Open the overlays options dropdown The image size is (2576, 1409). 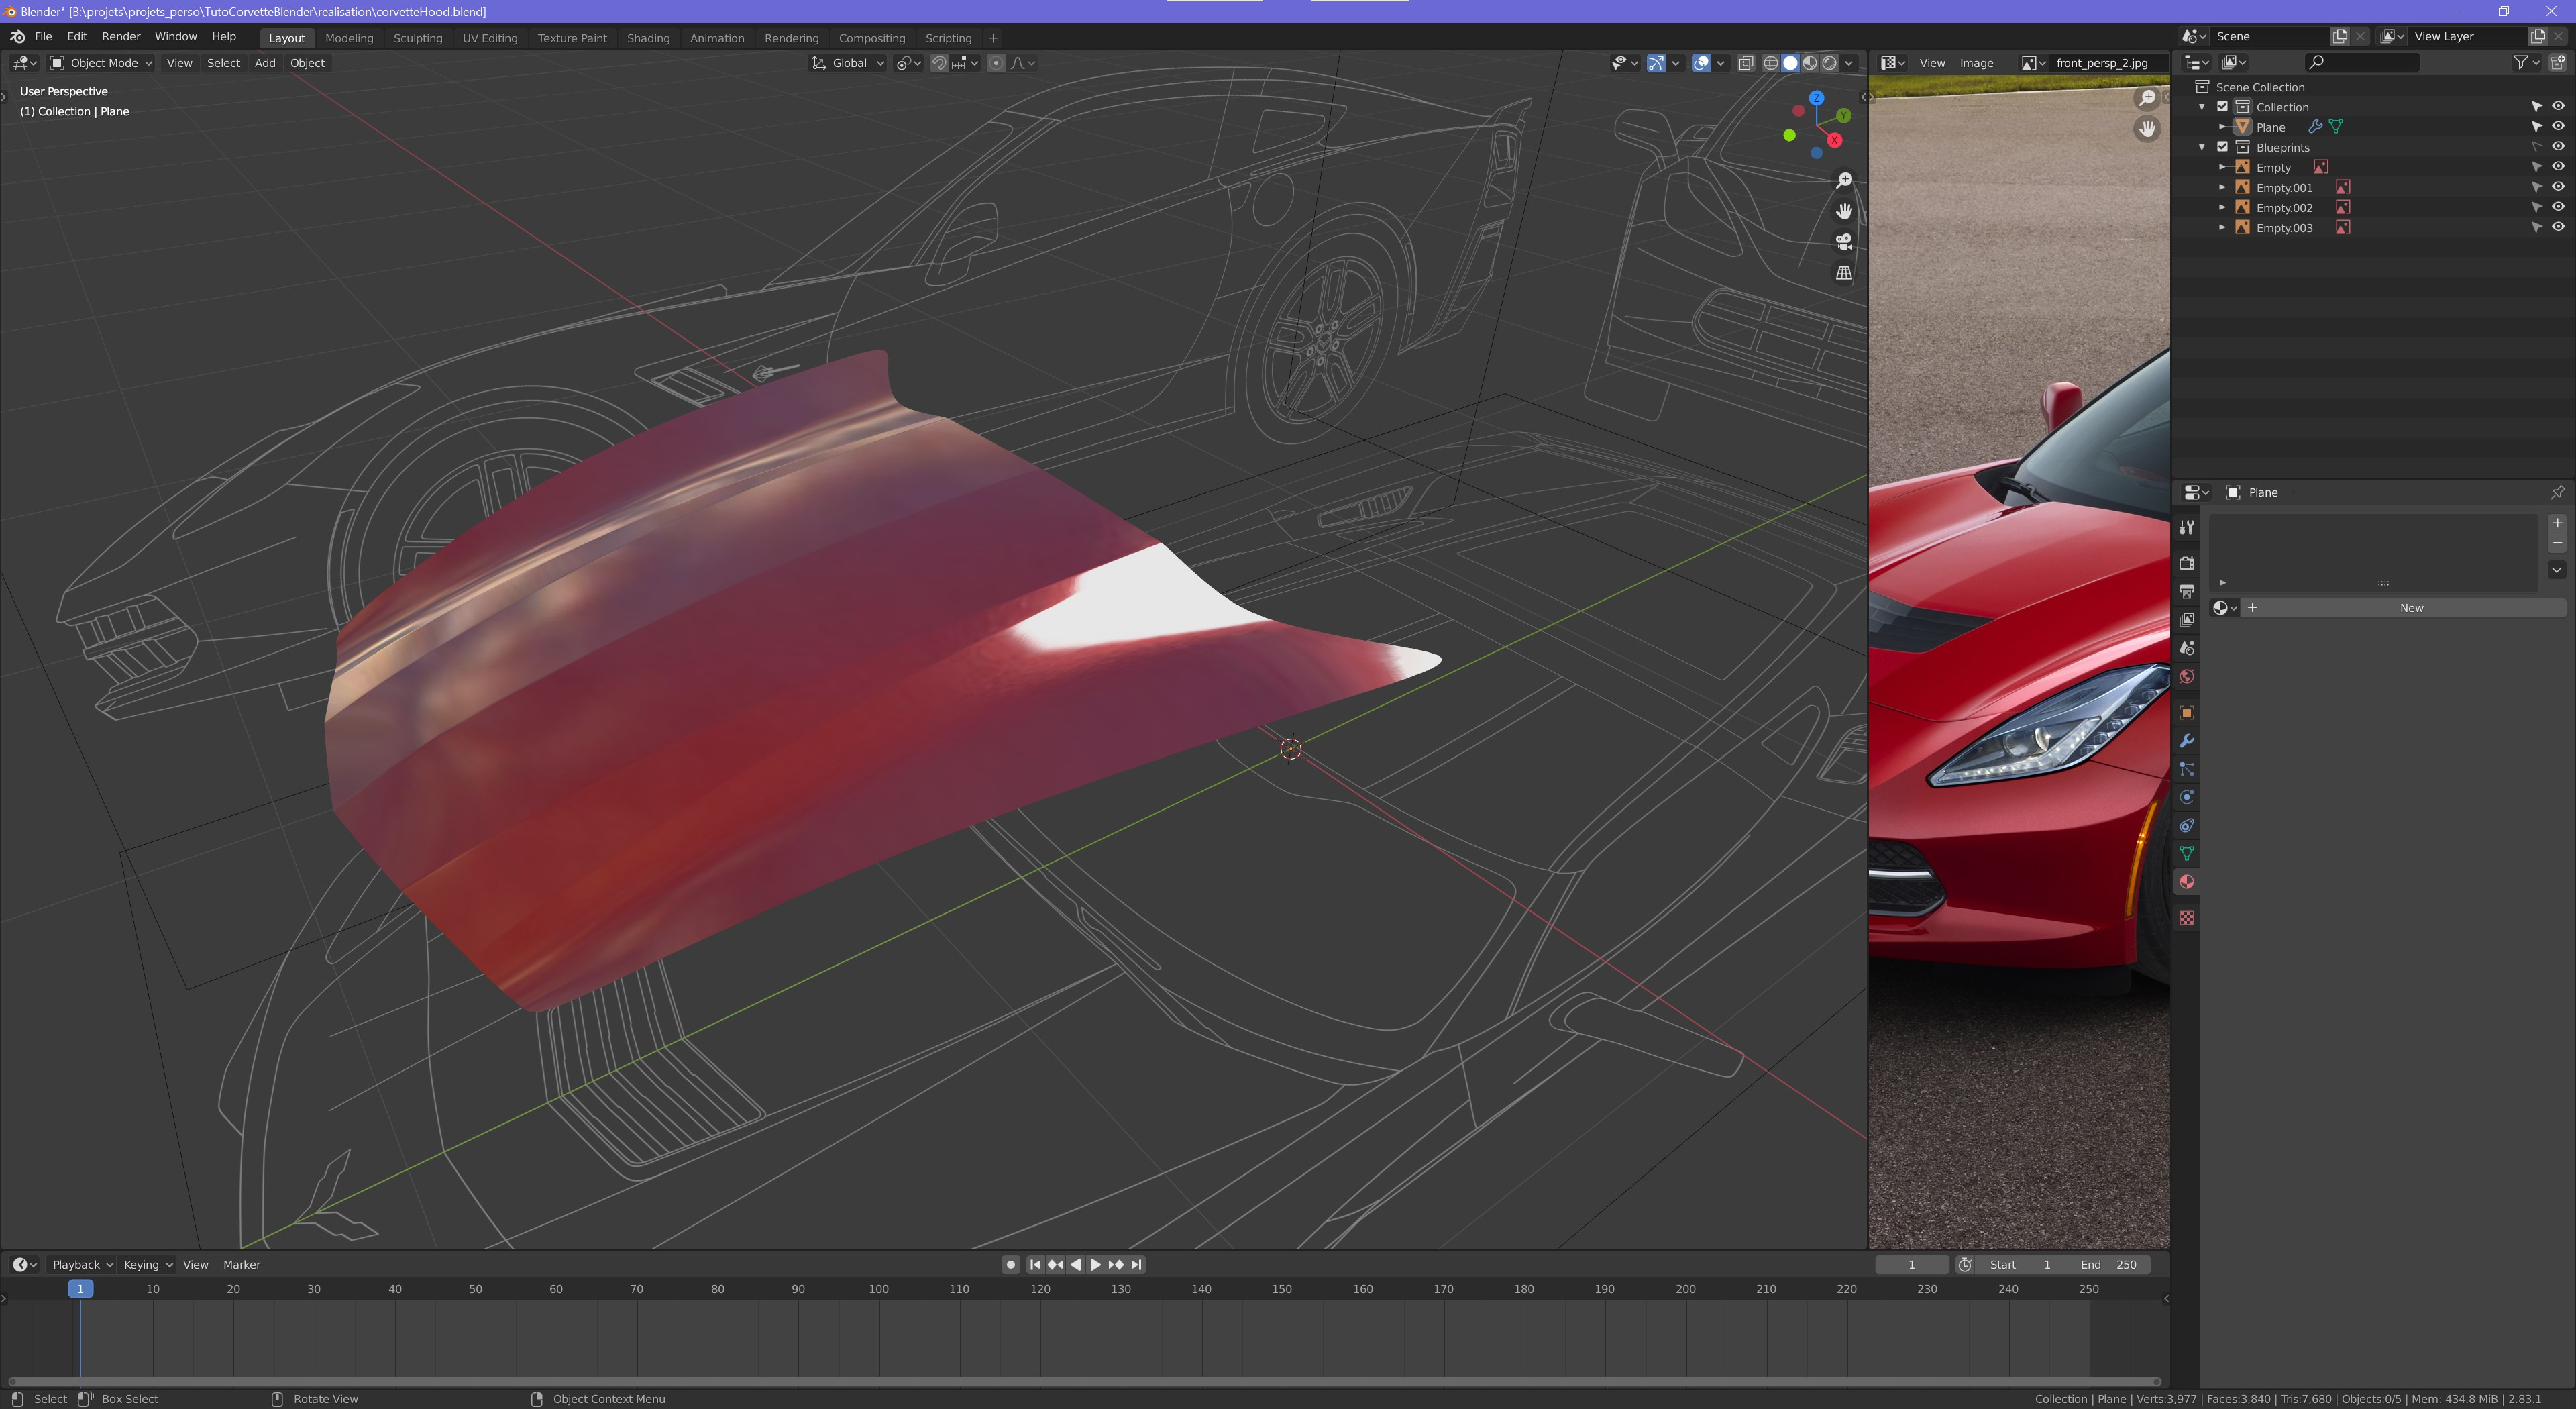point(1720,63)
